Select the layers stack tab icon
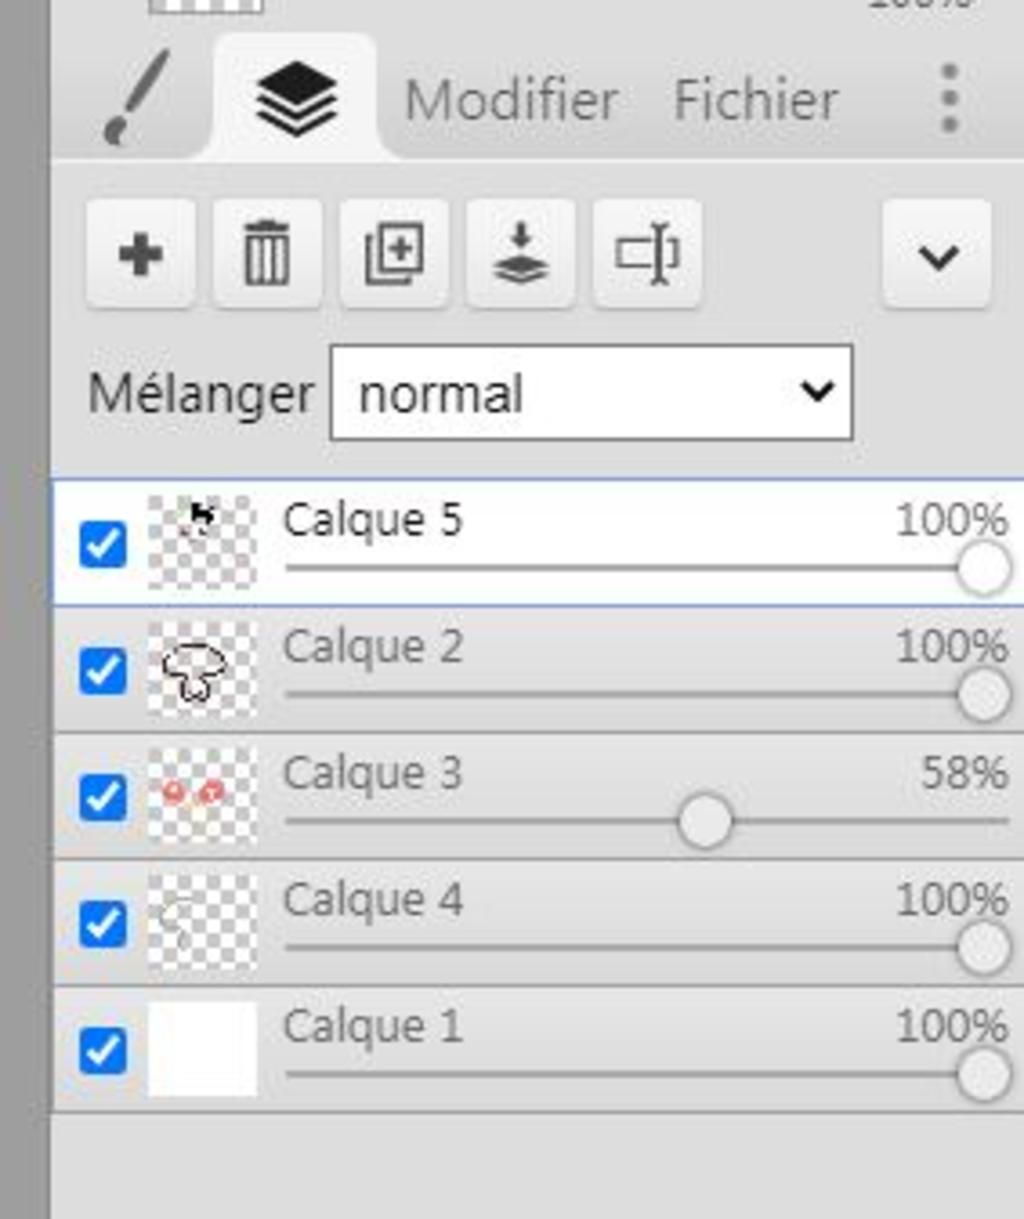This screenshot has width=1024, height=1219. (x=296, y=99)
